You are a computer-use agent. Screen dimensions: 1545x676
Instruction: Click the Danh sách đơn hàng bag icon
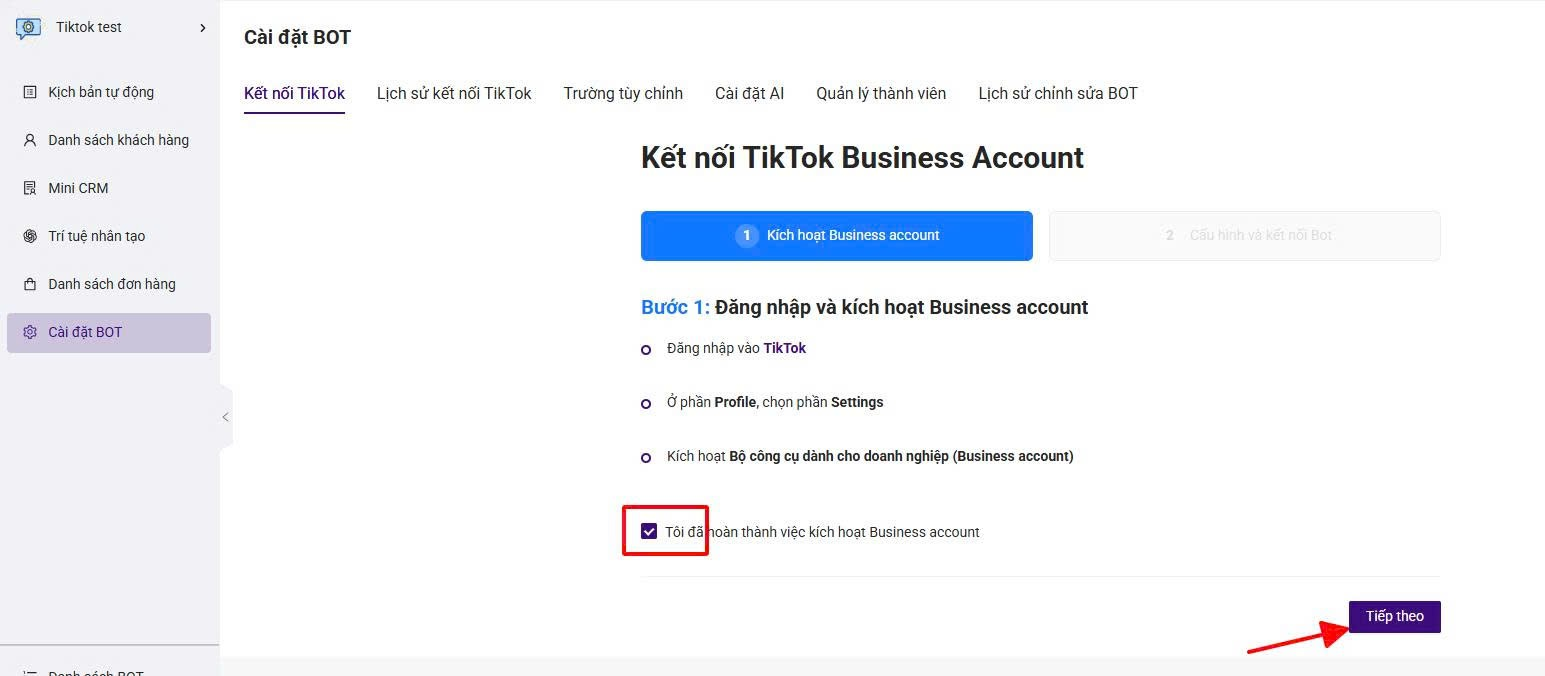tap(30, 284)
